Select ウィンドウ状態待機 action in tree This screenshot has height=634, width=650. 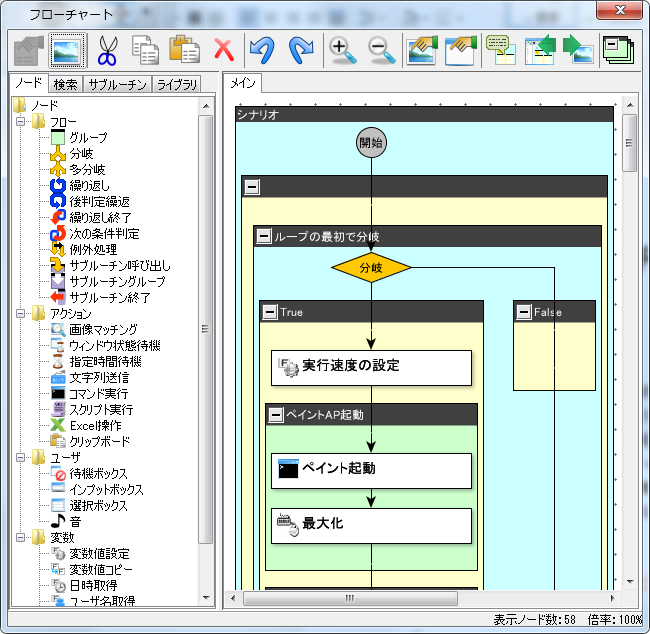pos(115,345)
